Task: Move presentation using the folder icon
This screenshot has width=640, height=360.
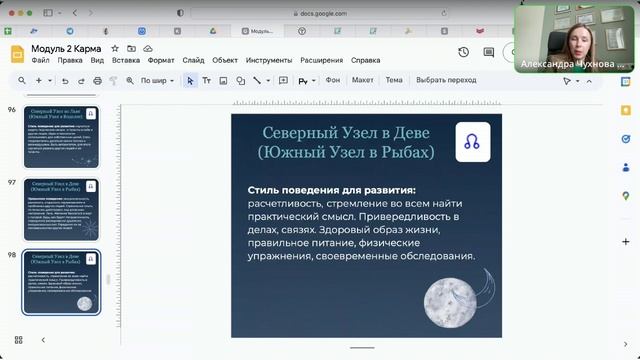Action: [131, 49]
